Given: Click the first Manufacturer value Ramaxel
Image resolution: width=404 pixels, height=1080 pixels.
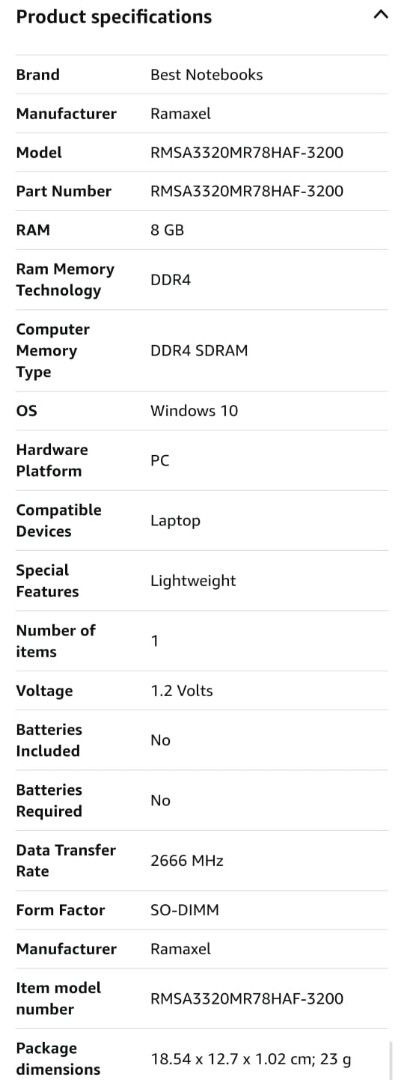Looking at the screenshot, I should (180, 114).
